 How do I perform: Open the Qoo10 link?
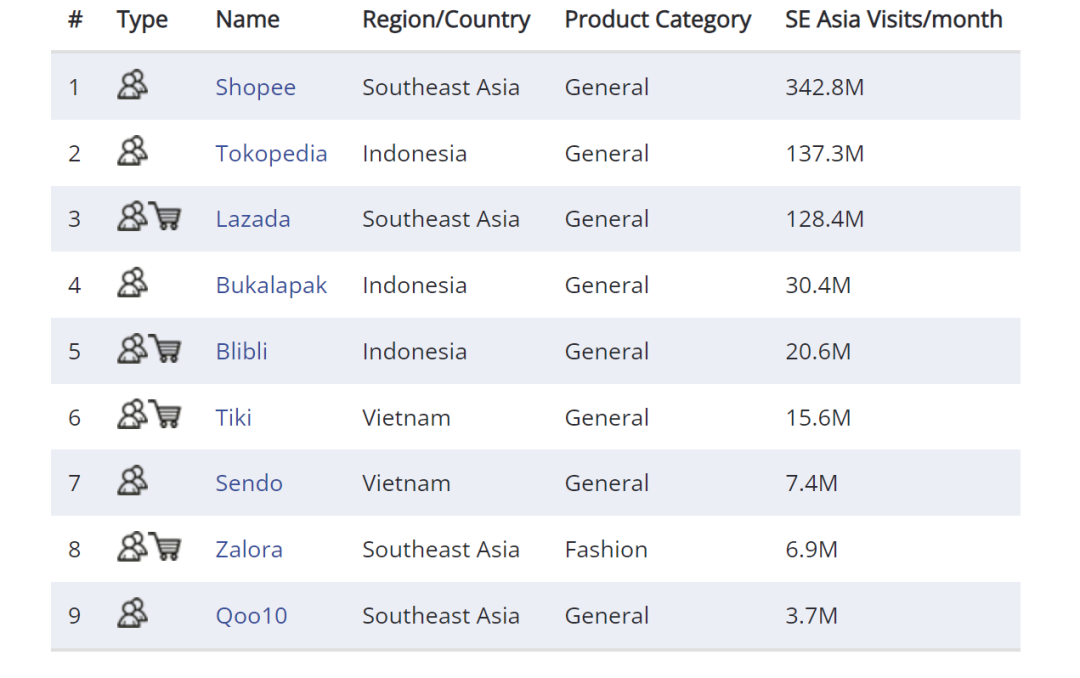pyautogui.click(x=251, y=616)
